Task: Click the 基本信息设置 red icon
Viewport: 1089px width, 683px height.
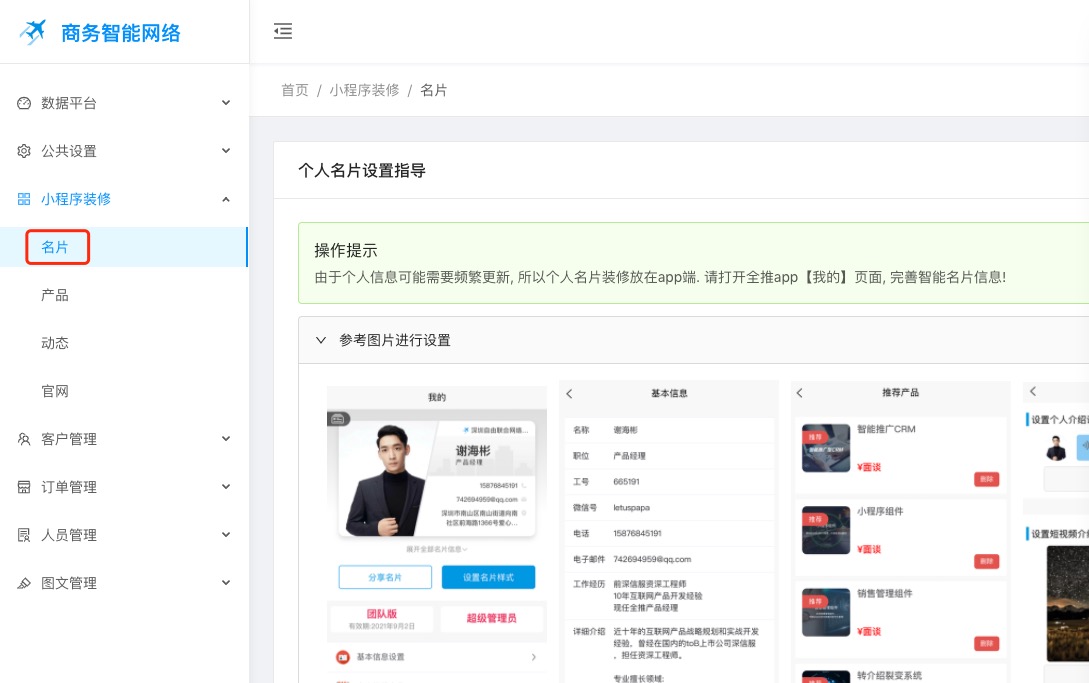Action: pos(342,657)
